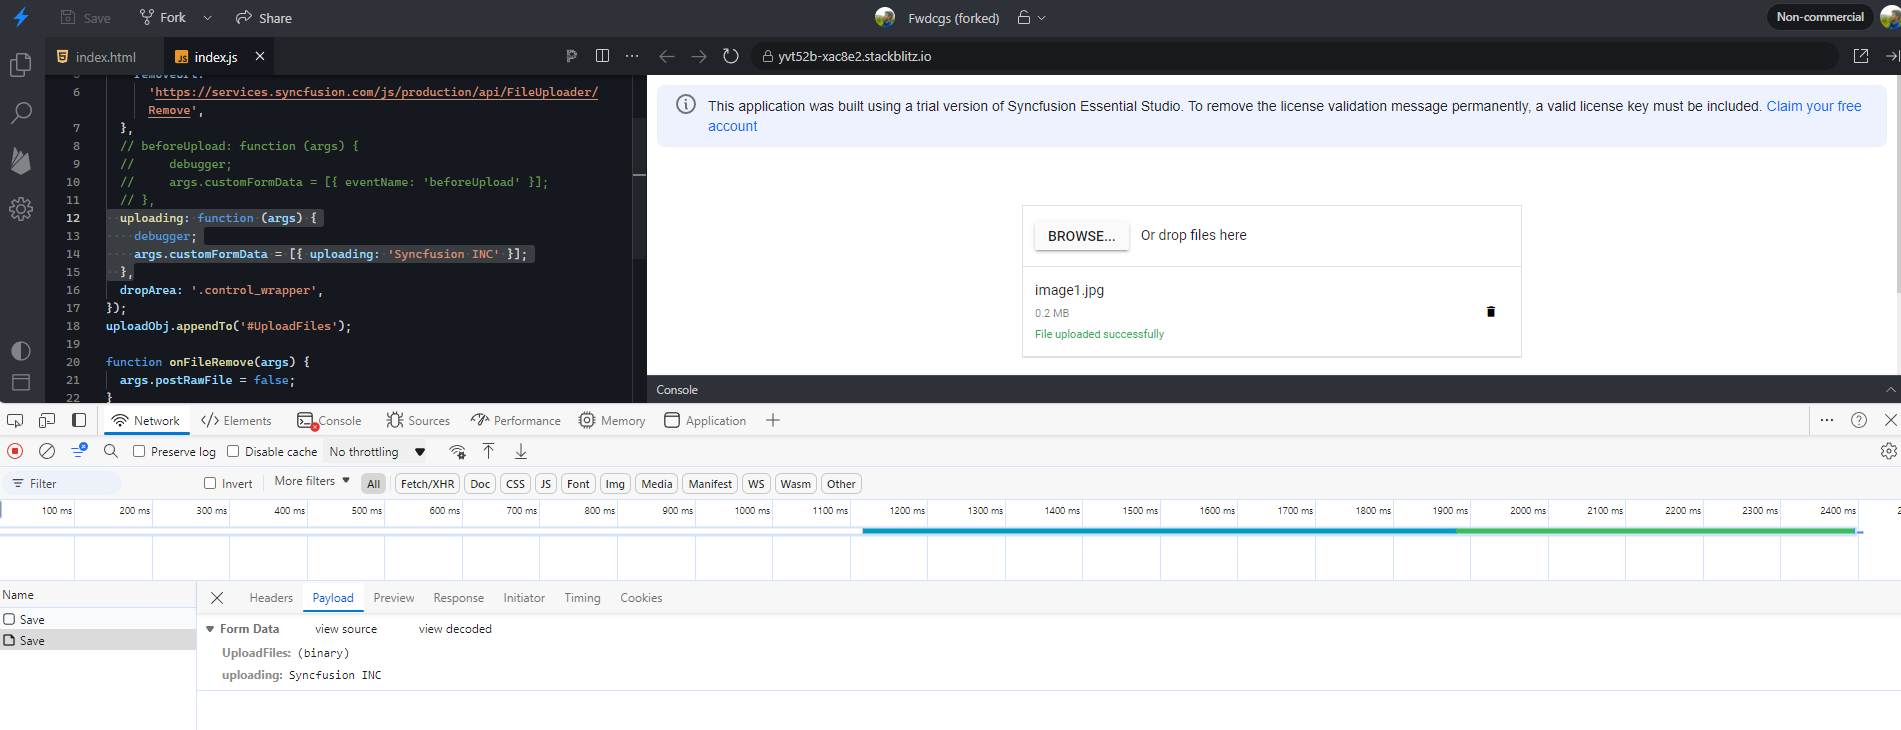Open preview in new window
The image size is (1901, 730).
pos(1860,56)
